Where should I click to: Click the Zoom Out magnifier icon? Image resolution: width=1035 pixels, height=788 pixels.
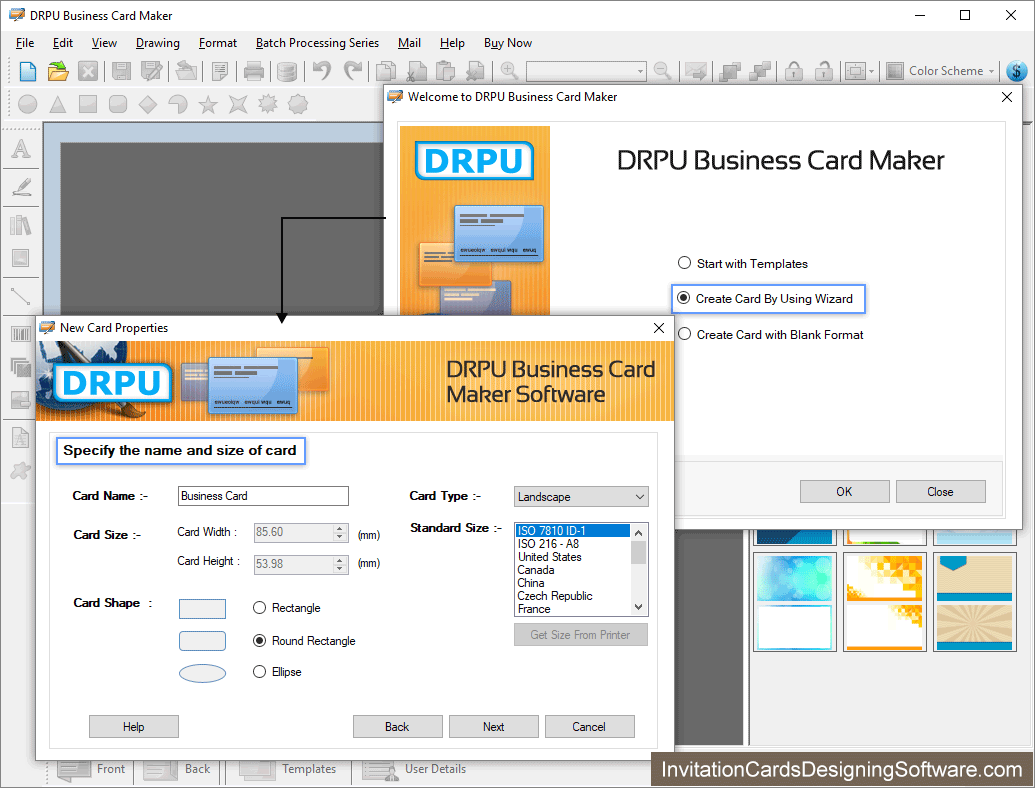[662, 70]
